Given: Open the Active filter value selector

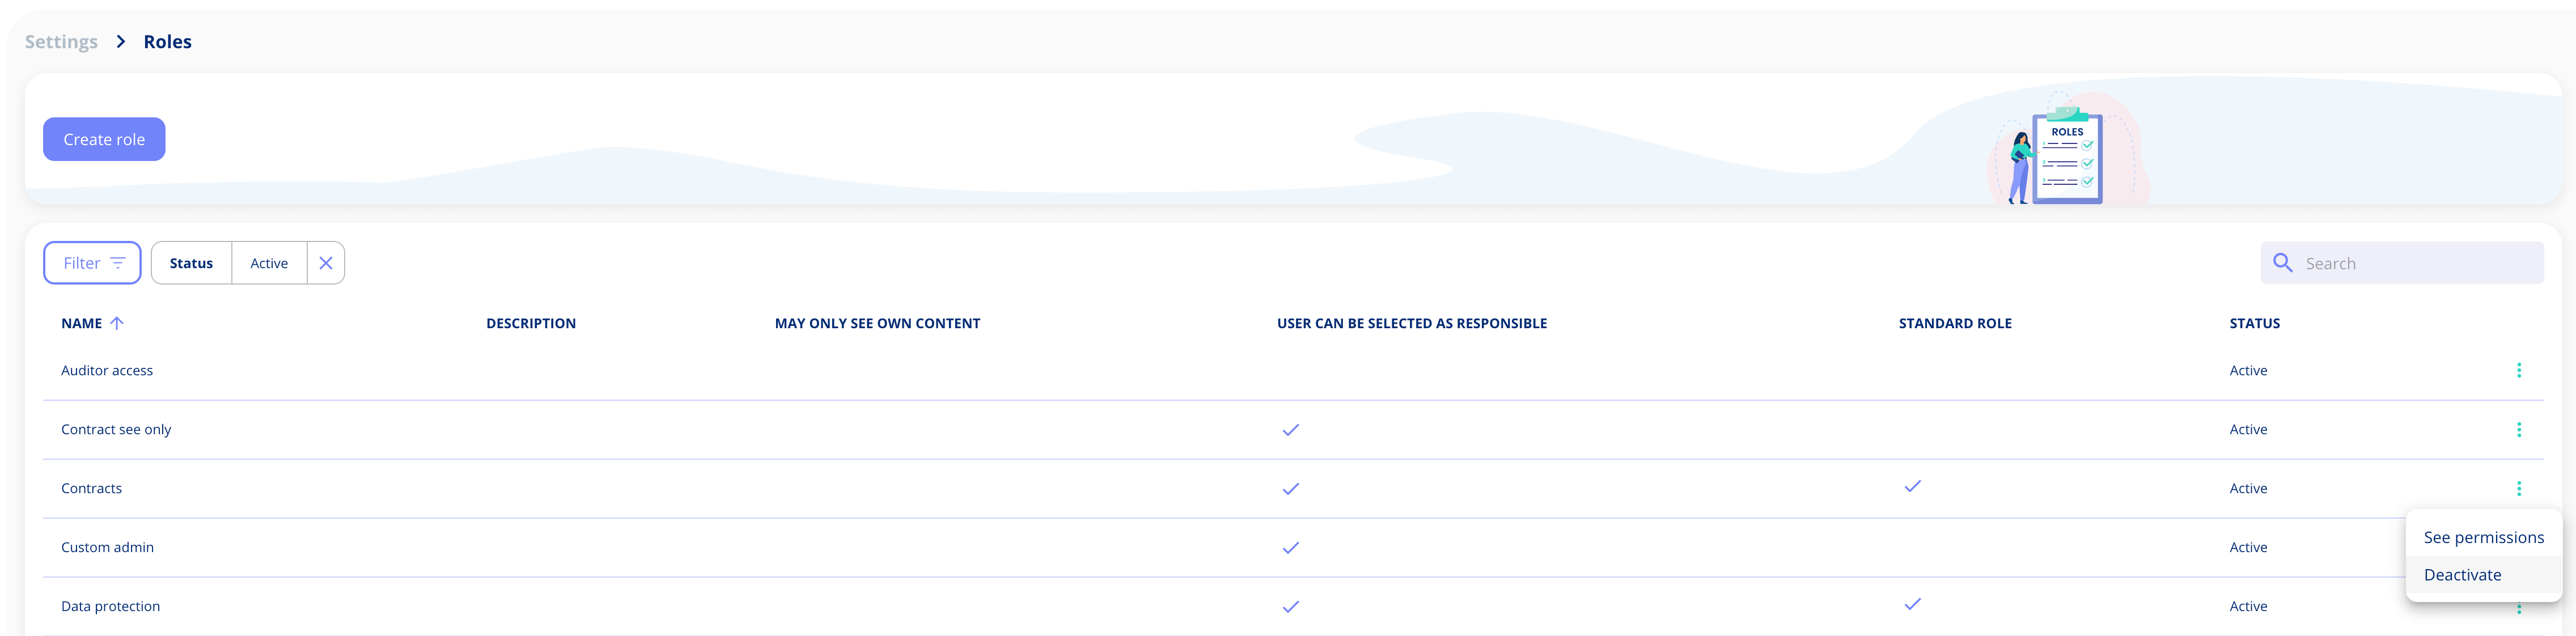Looking at the screenshot, I should (x=268, y=262).
